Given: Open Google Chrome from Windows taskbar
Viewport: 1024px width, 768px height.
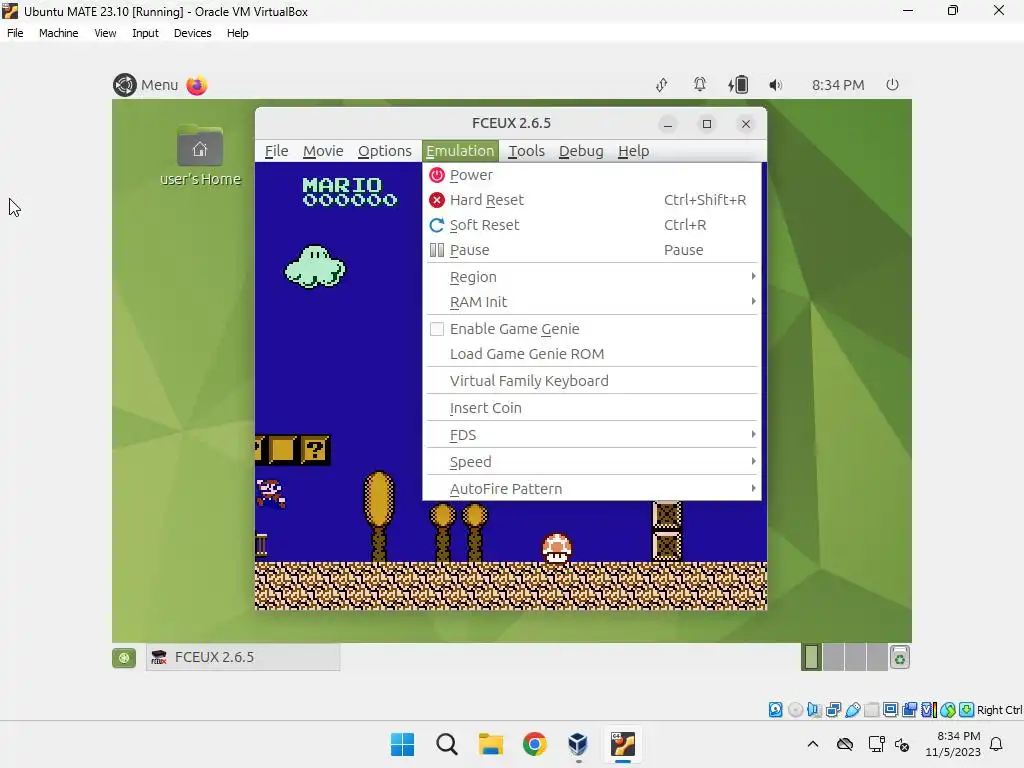Looking at the screenshot, I should click(534, 744).
